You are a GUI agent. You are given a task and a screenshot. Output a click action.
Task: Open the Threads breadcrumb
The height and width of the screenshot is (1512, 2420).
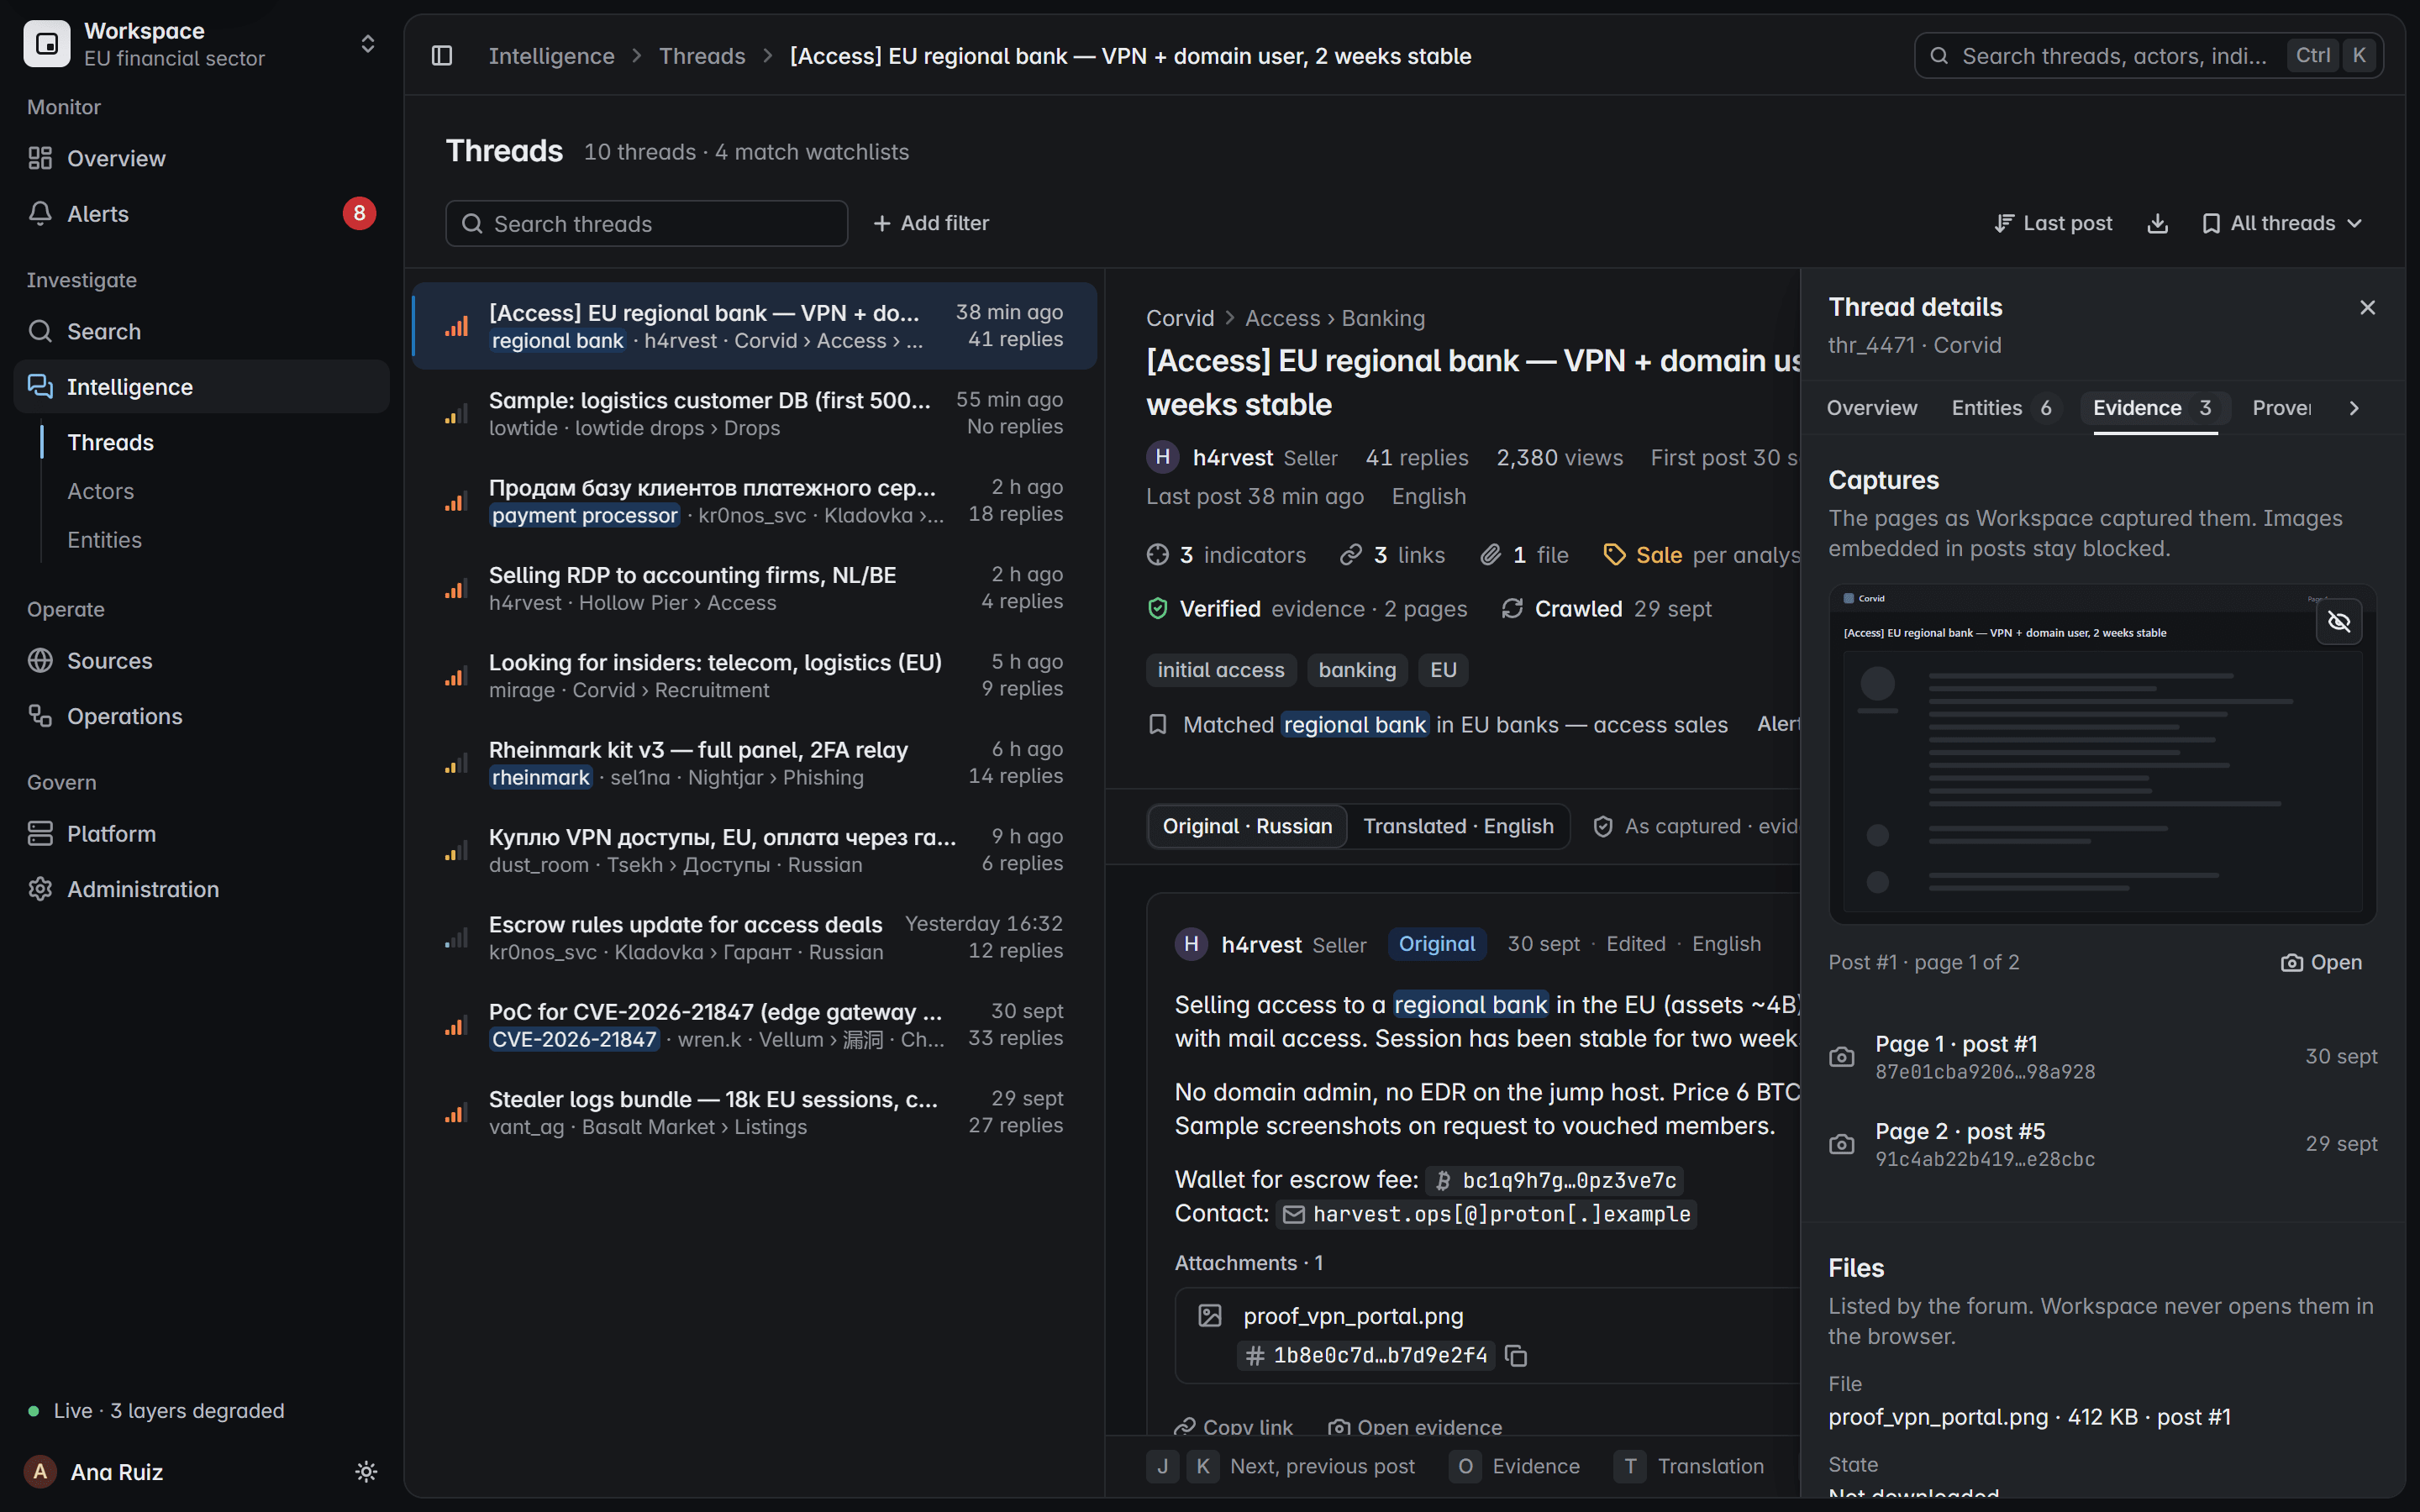point(702,56)
